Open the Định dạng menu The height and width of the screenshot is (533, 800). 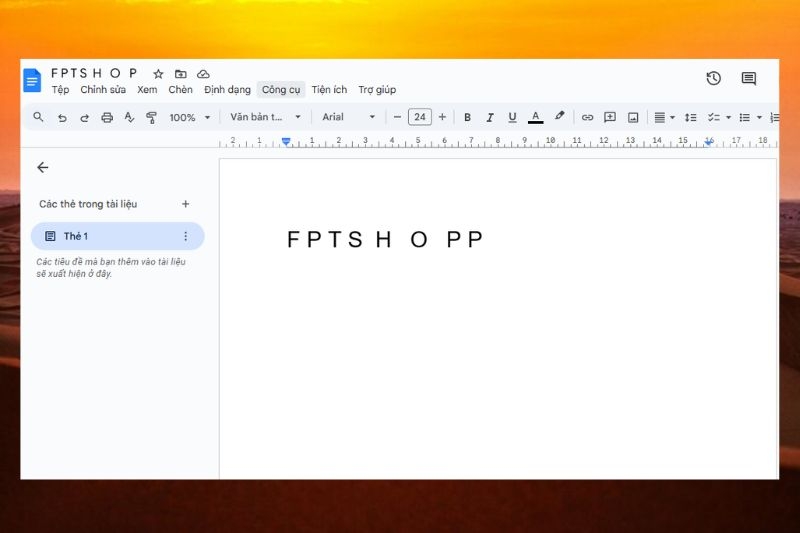tap(227, 89)
